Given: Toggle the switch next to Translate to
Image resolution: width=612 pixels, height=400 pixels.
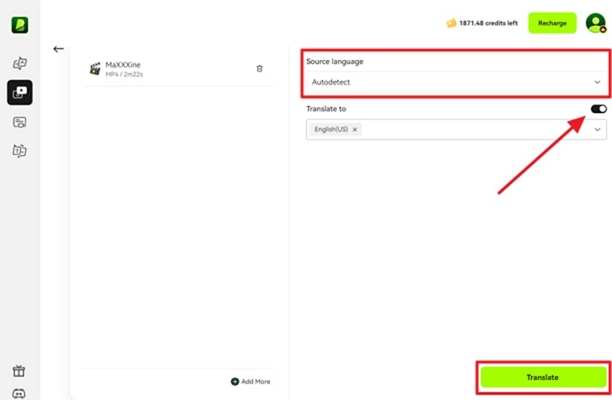Looking at the screenshot, I should point(598,108).
